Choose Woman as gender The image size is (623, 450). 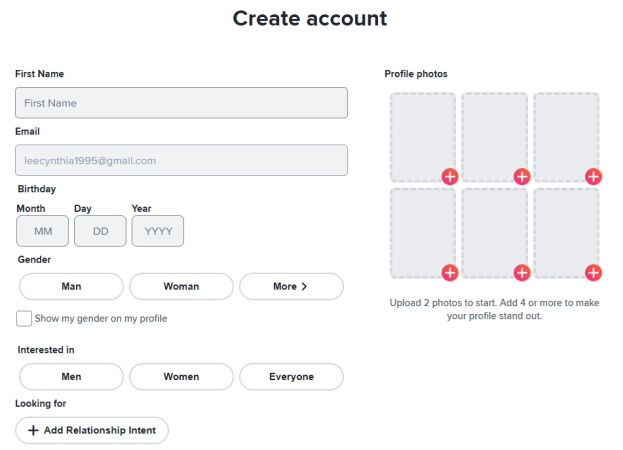click(x=181, y=286)
